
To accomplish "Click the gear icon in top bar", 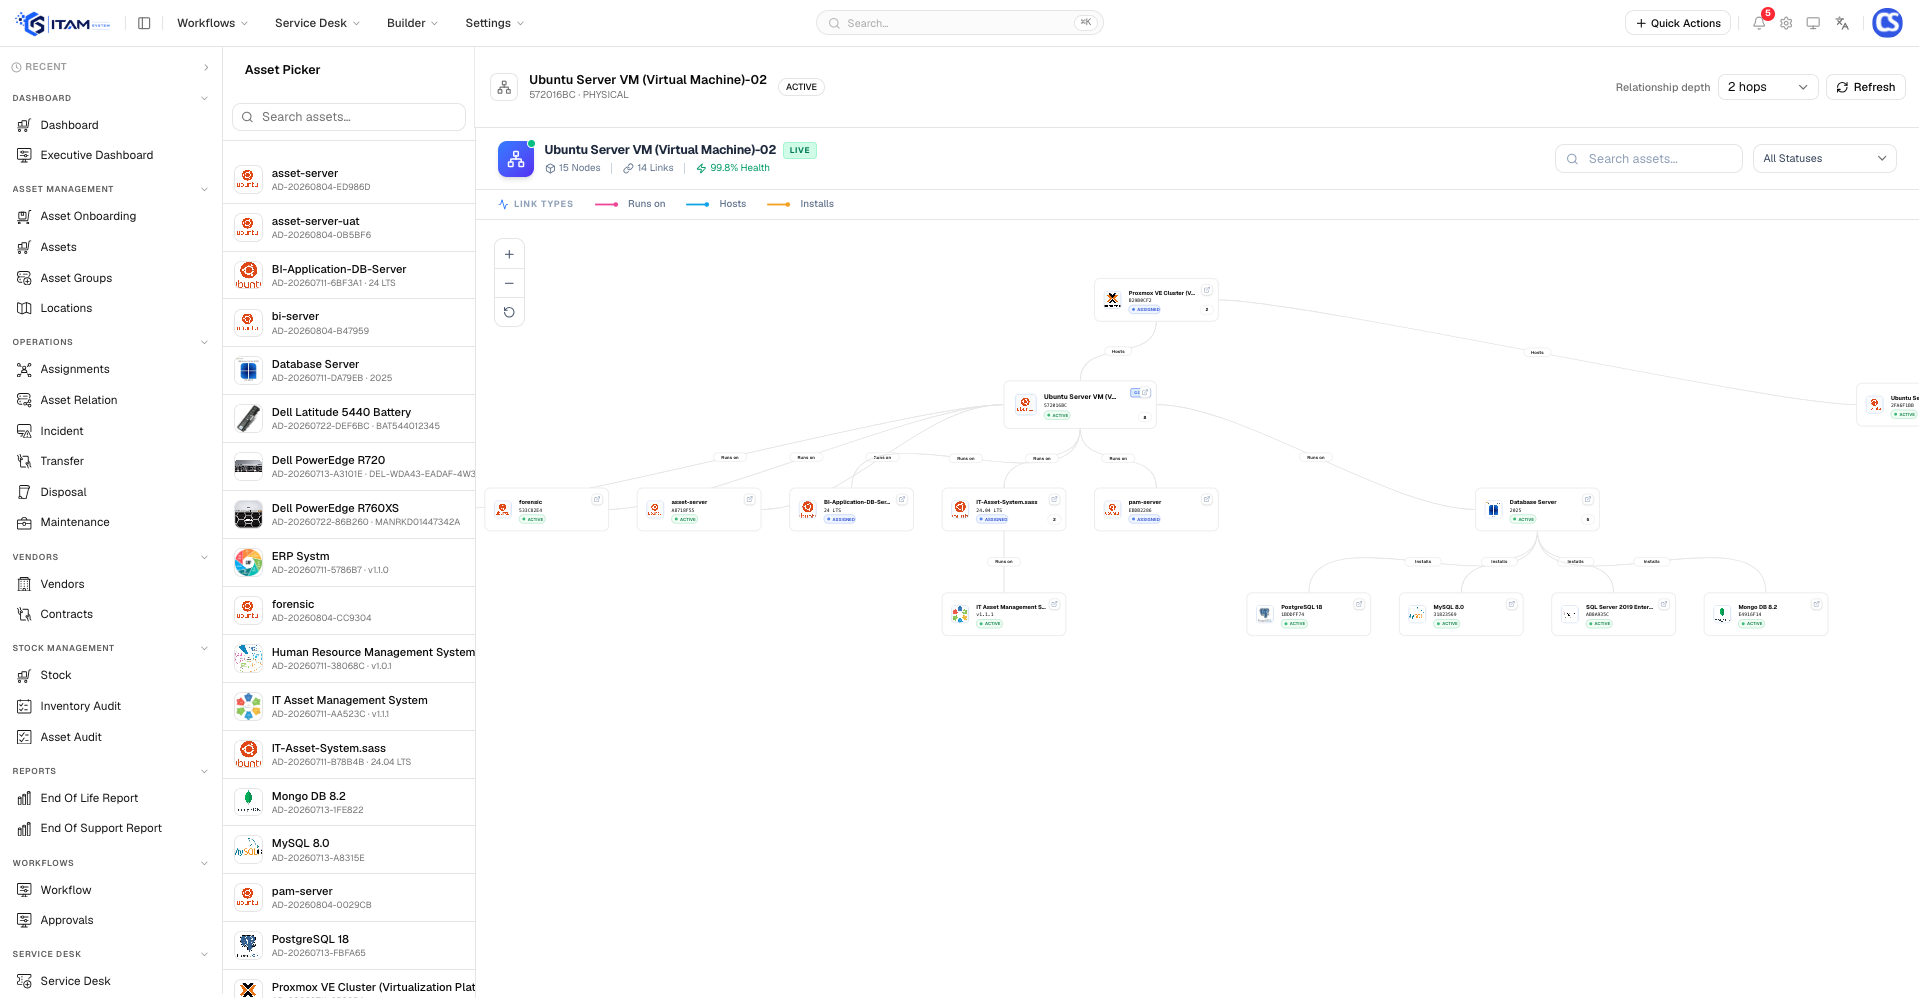I will point(1786,23).
